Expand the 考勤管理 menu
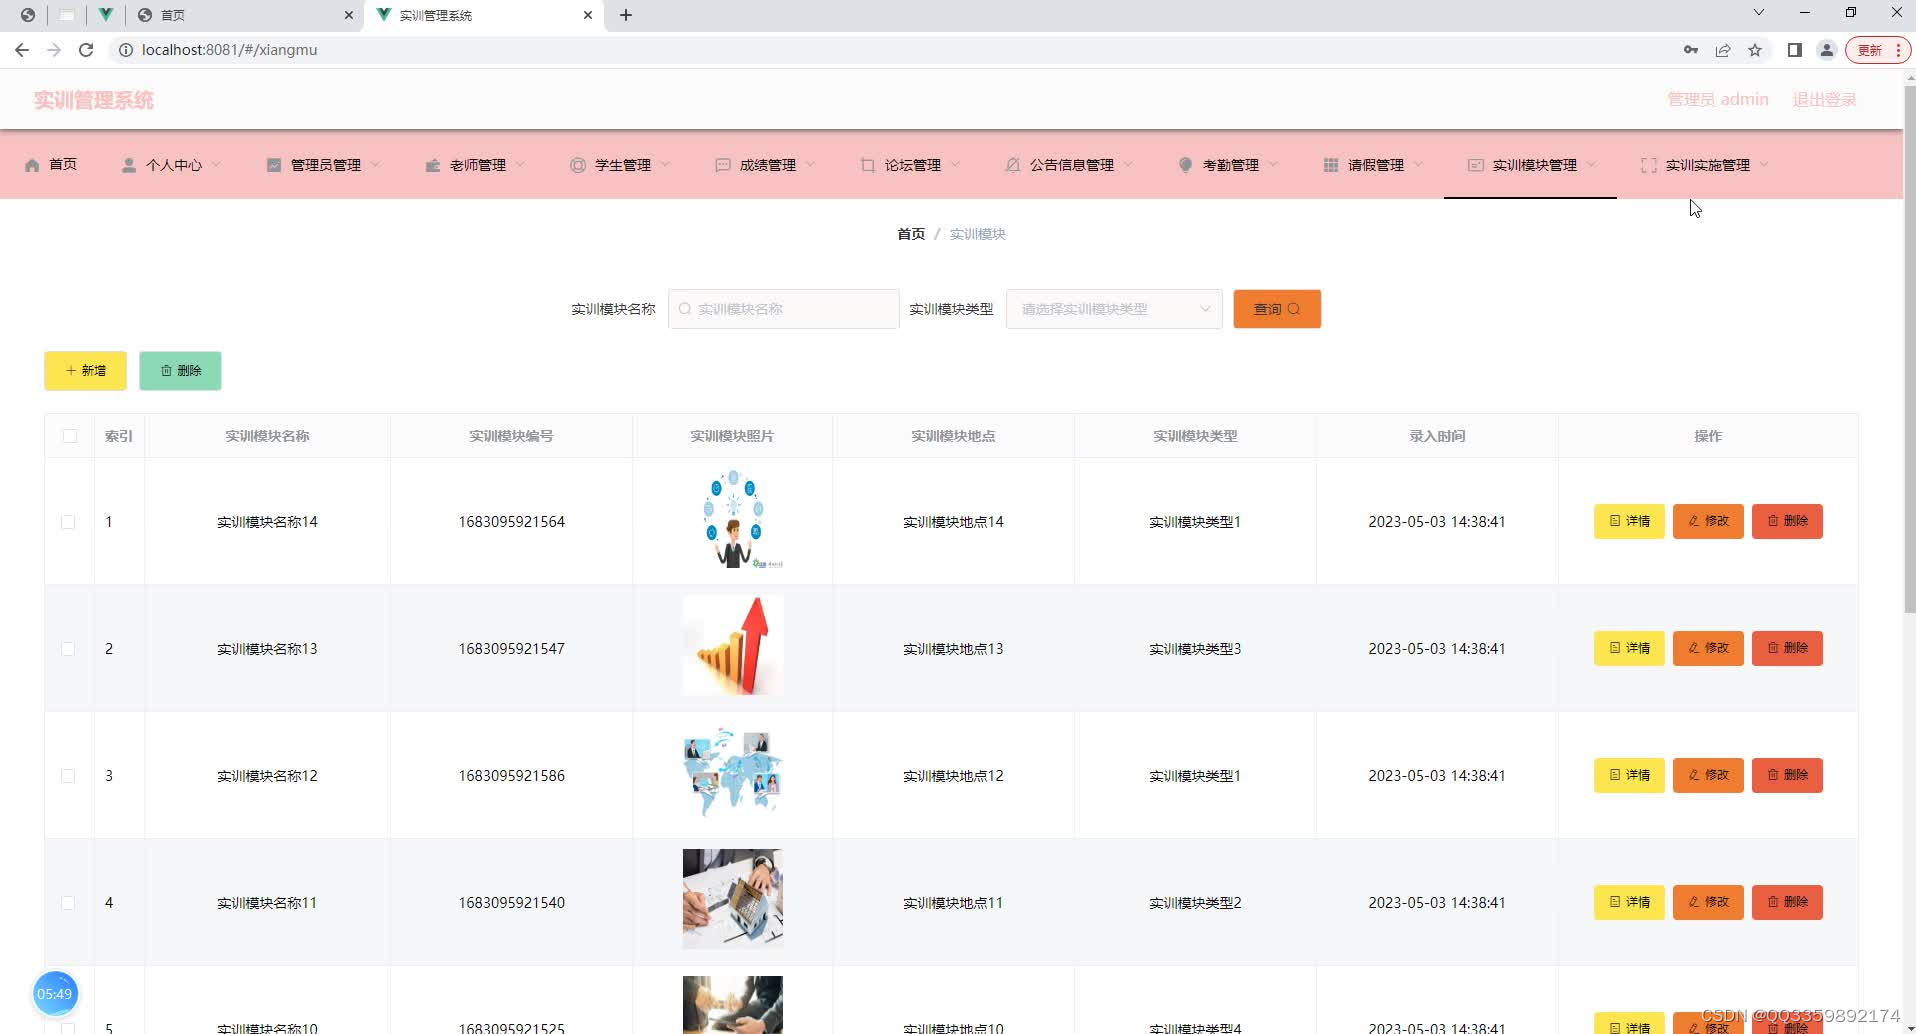This screenshot has height=1034, width=1916. [x=1228, y=165]
